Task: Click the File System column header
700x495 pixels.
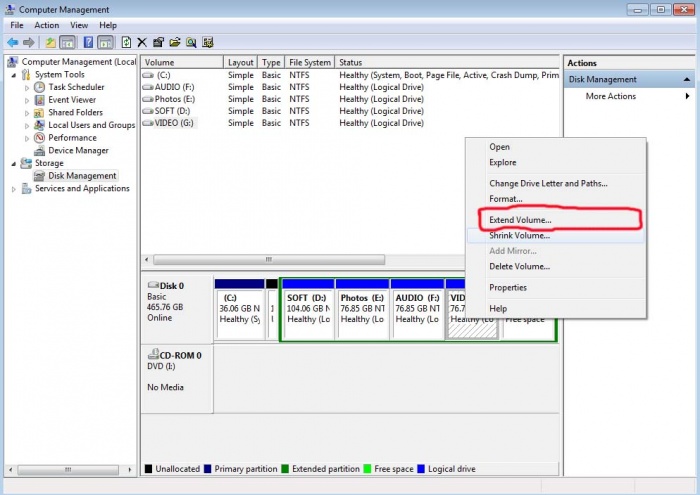Action: tap(309, 62)
